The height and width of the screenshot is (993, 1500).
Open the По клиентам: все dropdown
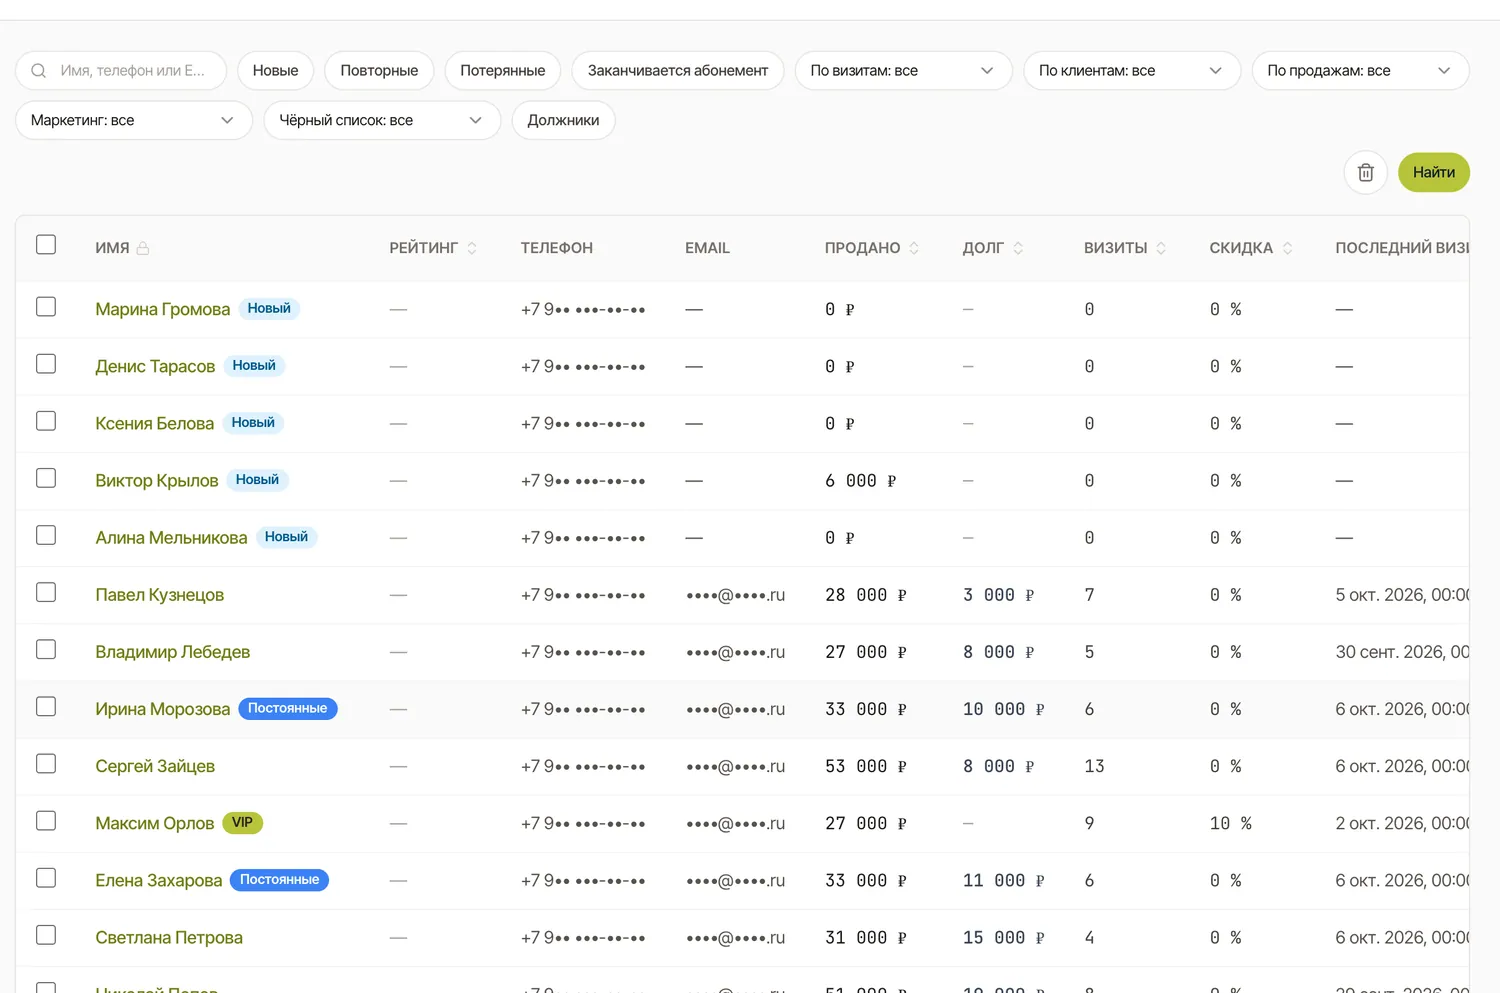pyautogui.click(x=1131, y=71)
